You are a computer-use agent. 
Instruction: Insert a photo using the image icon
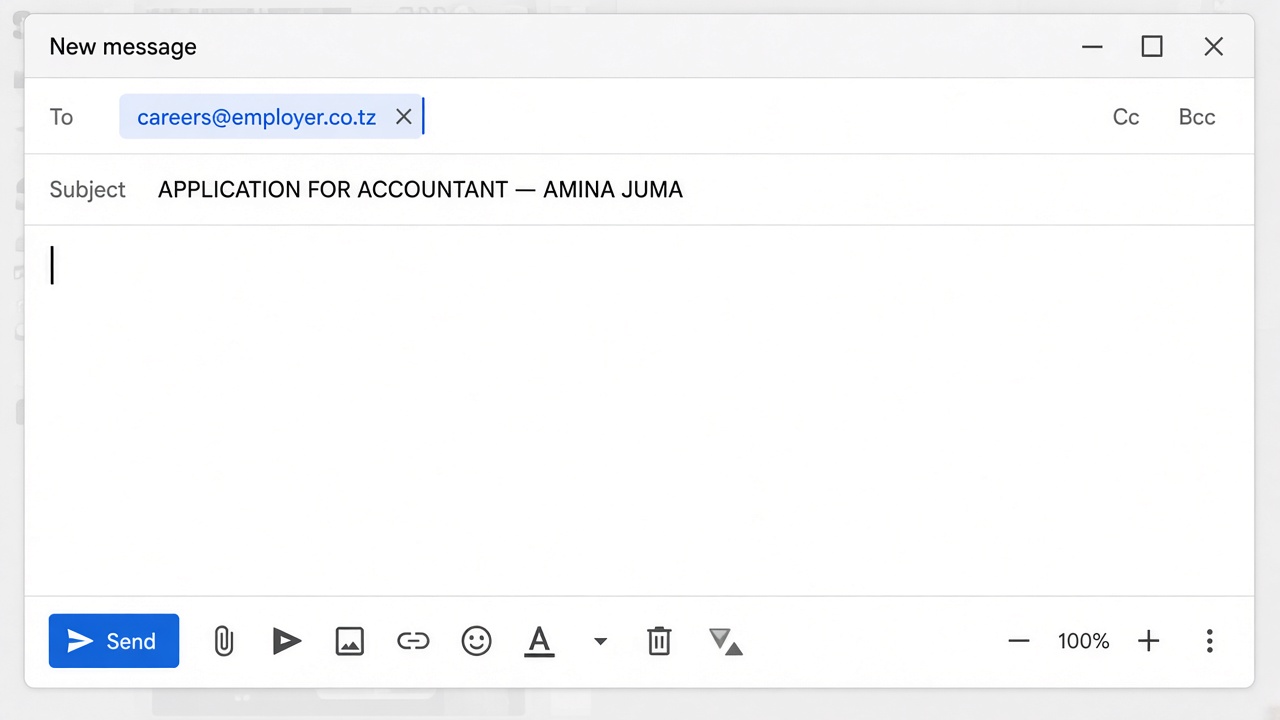(x=350, y=641)
